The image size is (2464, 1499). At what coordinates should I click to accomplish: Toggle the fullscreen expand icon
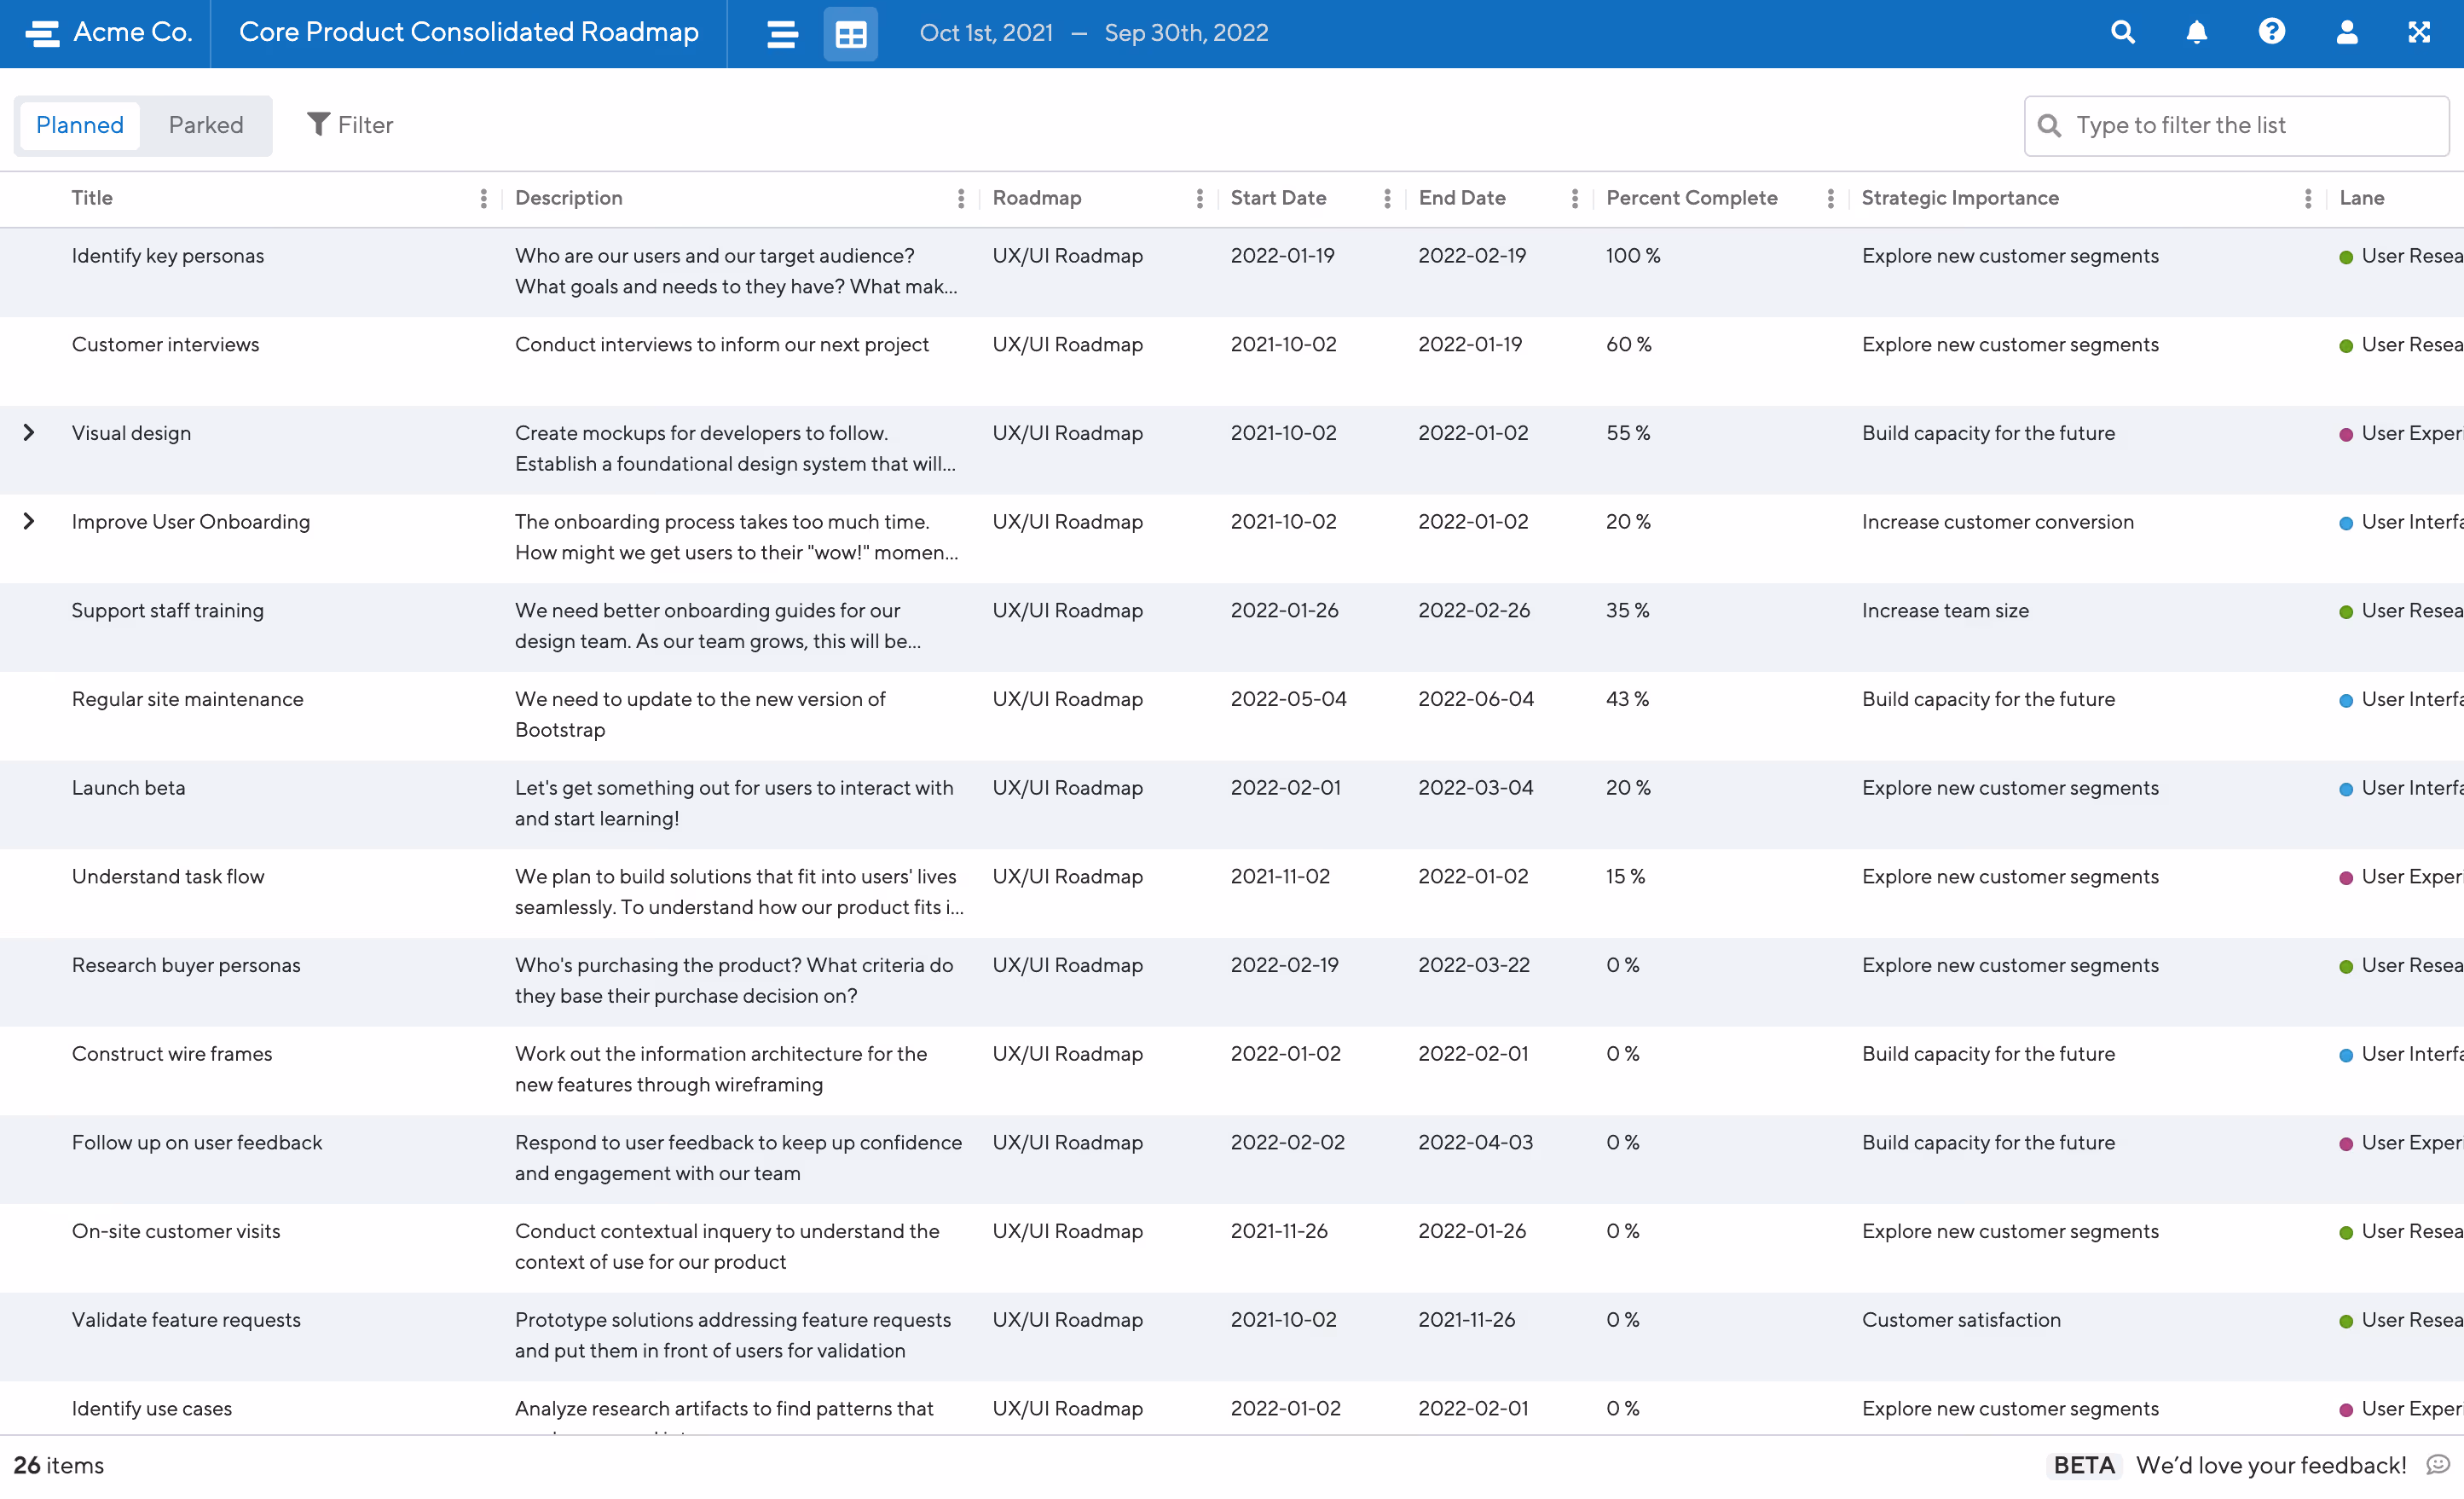pos(2418,33)
